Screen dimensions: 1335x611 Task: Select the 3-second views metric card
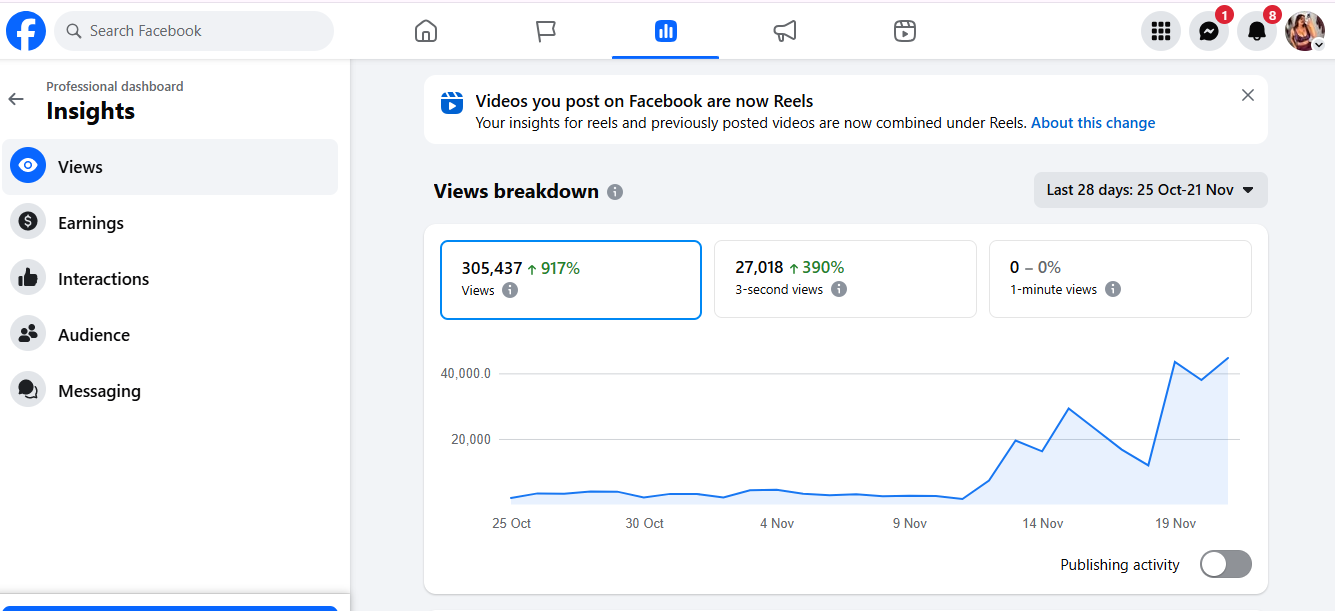point(844,279)
